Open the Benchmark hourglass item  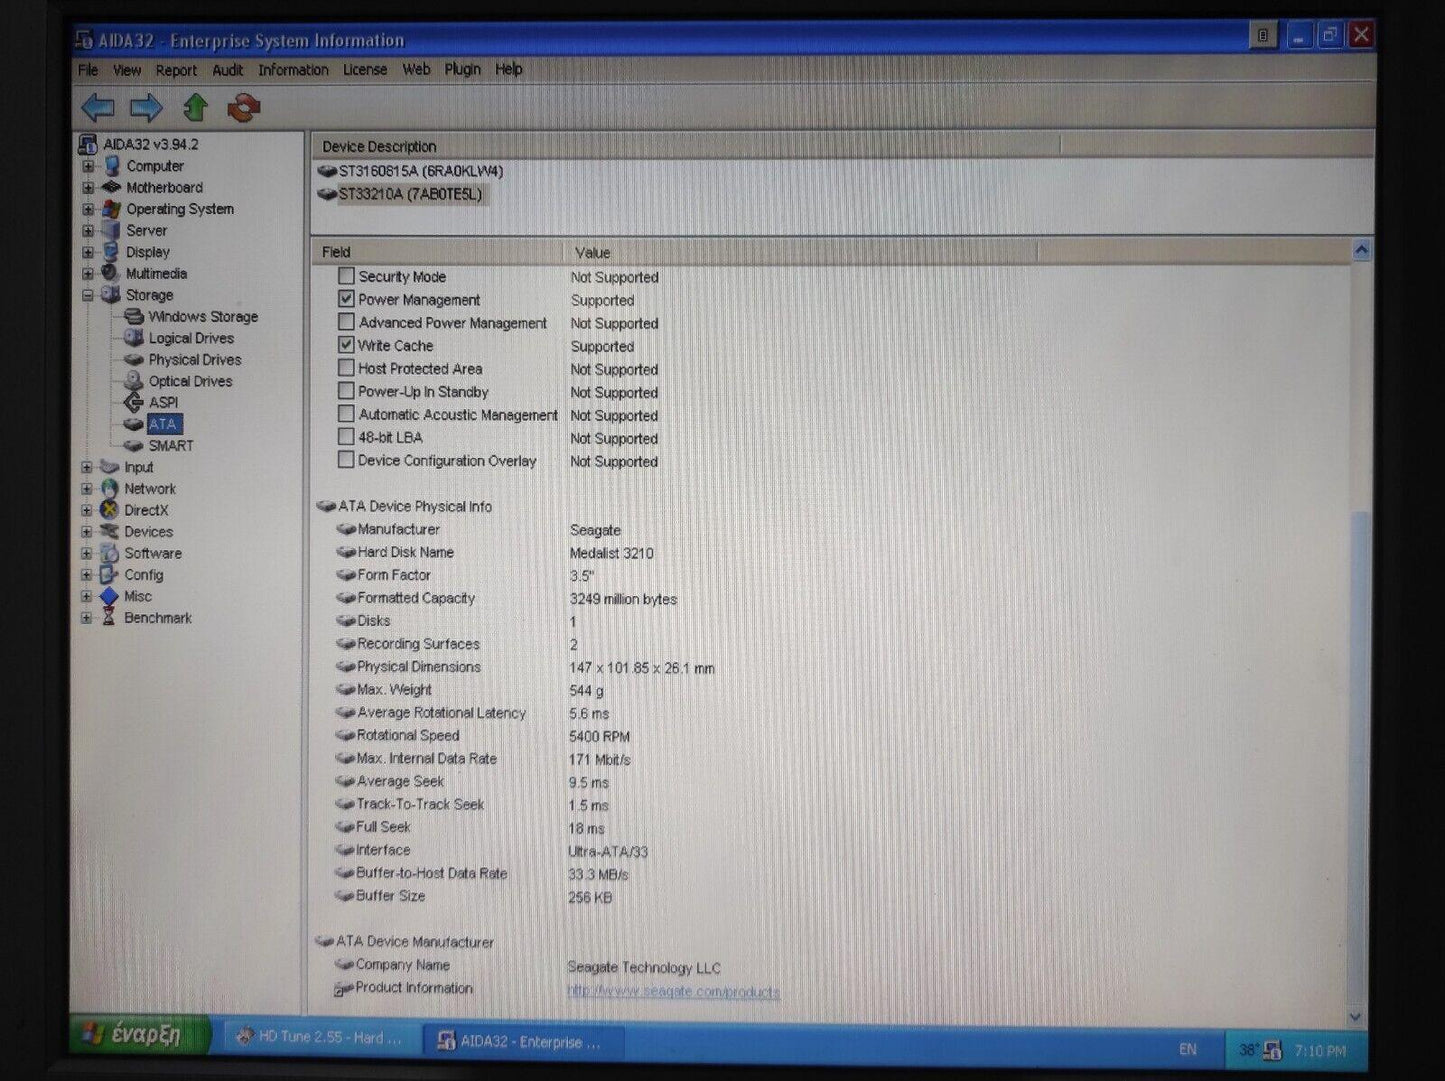click(157, 618)
